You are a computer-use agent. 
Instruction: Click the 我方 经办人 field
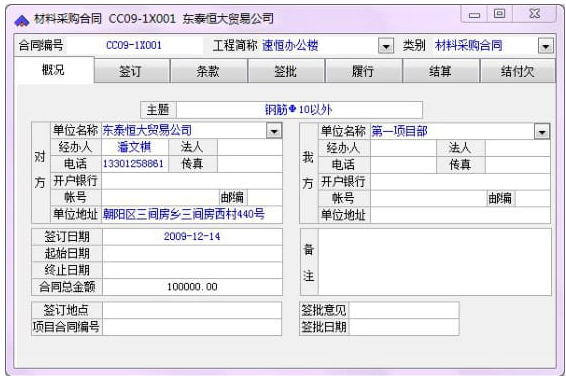[x=403, y=148]
